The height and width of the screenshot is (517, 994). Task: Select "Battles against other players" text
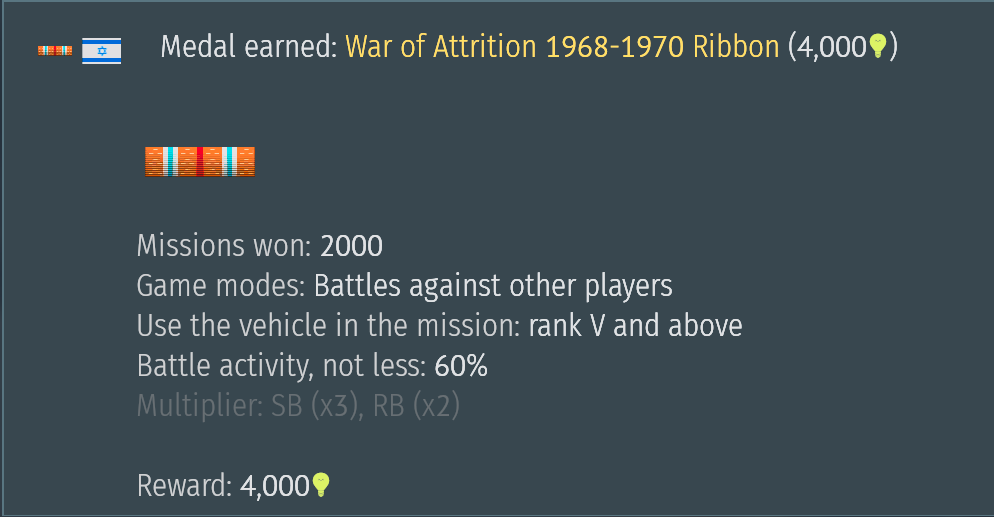(493, 286)
